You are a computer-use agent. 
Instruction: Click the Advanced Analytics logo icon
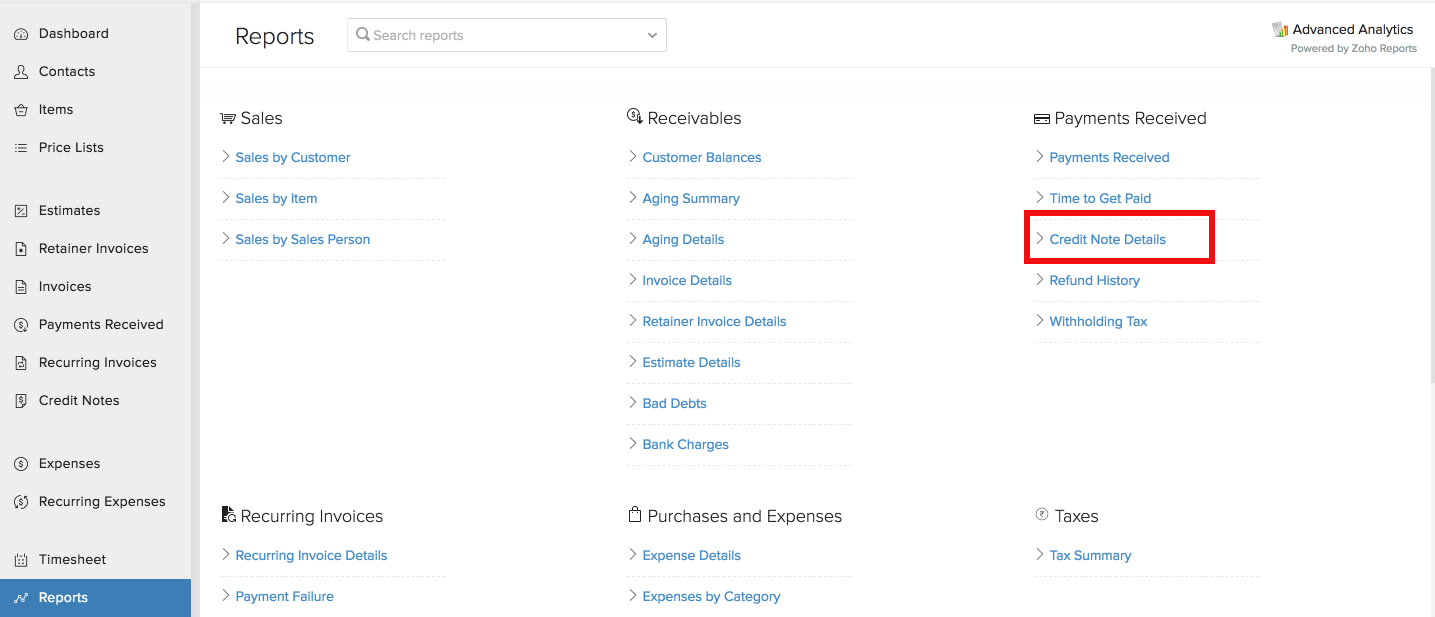(1280, 30)
